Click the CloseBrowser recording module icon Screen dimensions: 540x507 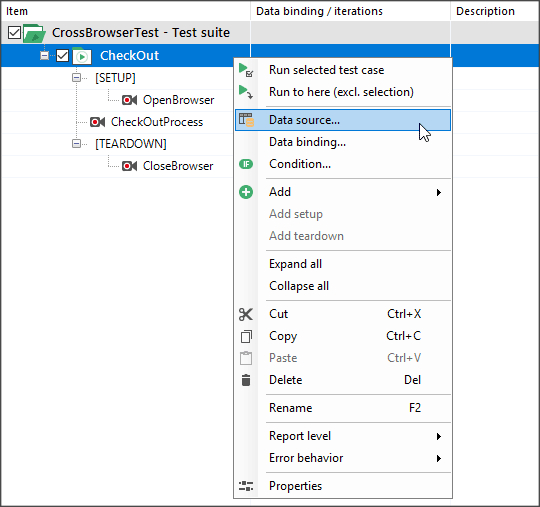(129, 166)
